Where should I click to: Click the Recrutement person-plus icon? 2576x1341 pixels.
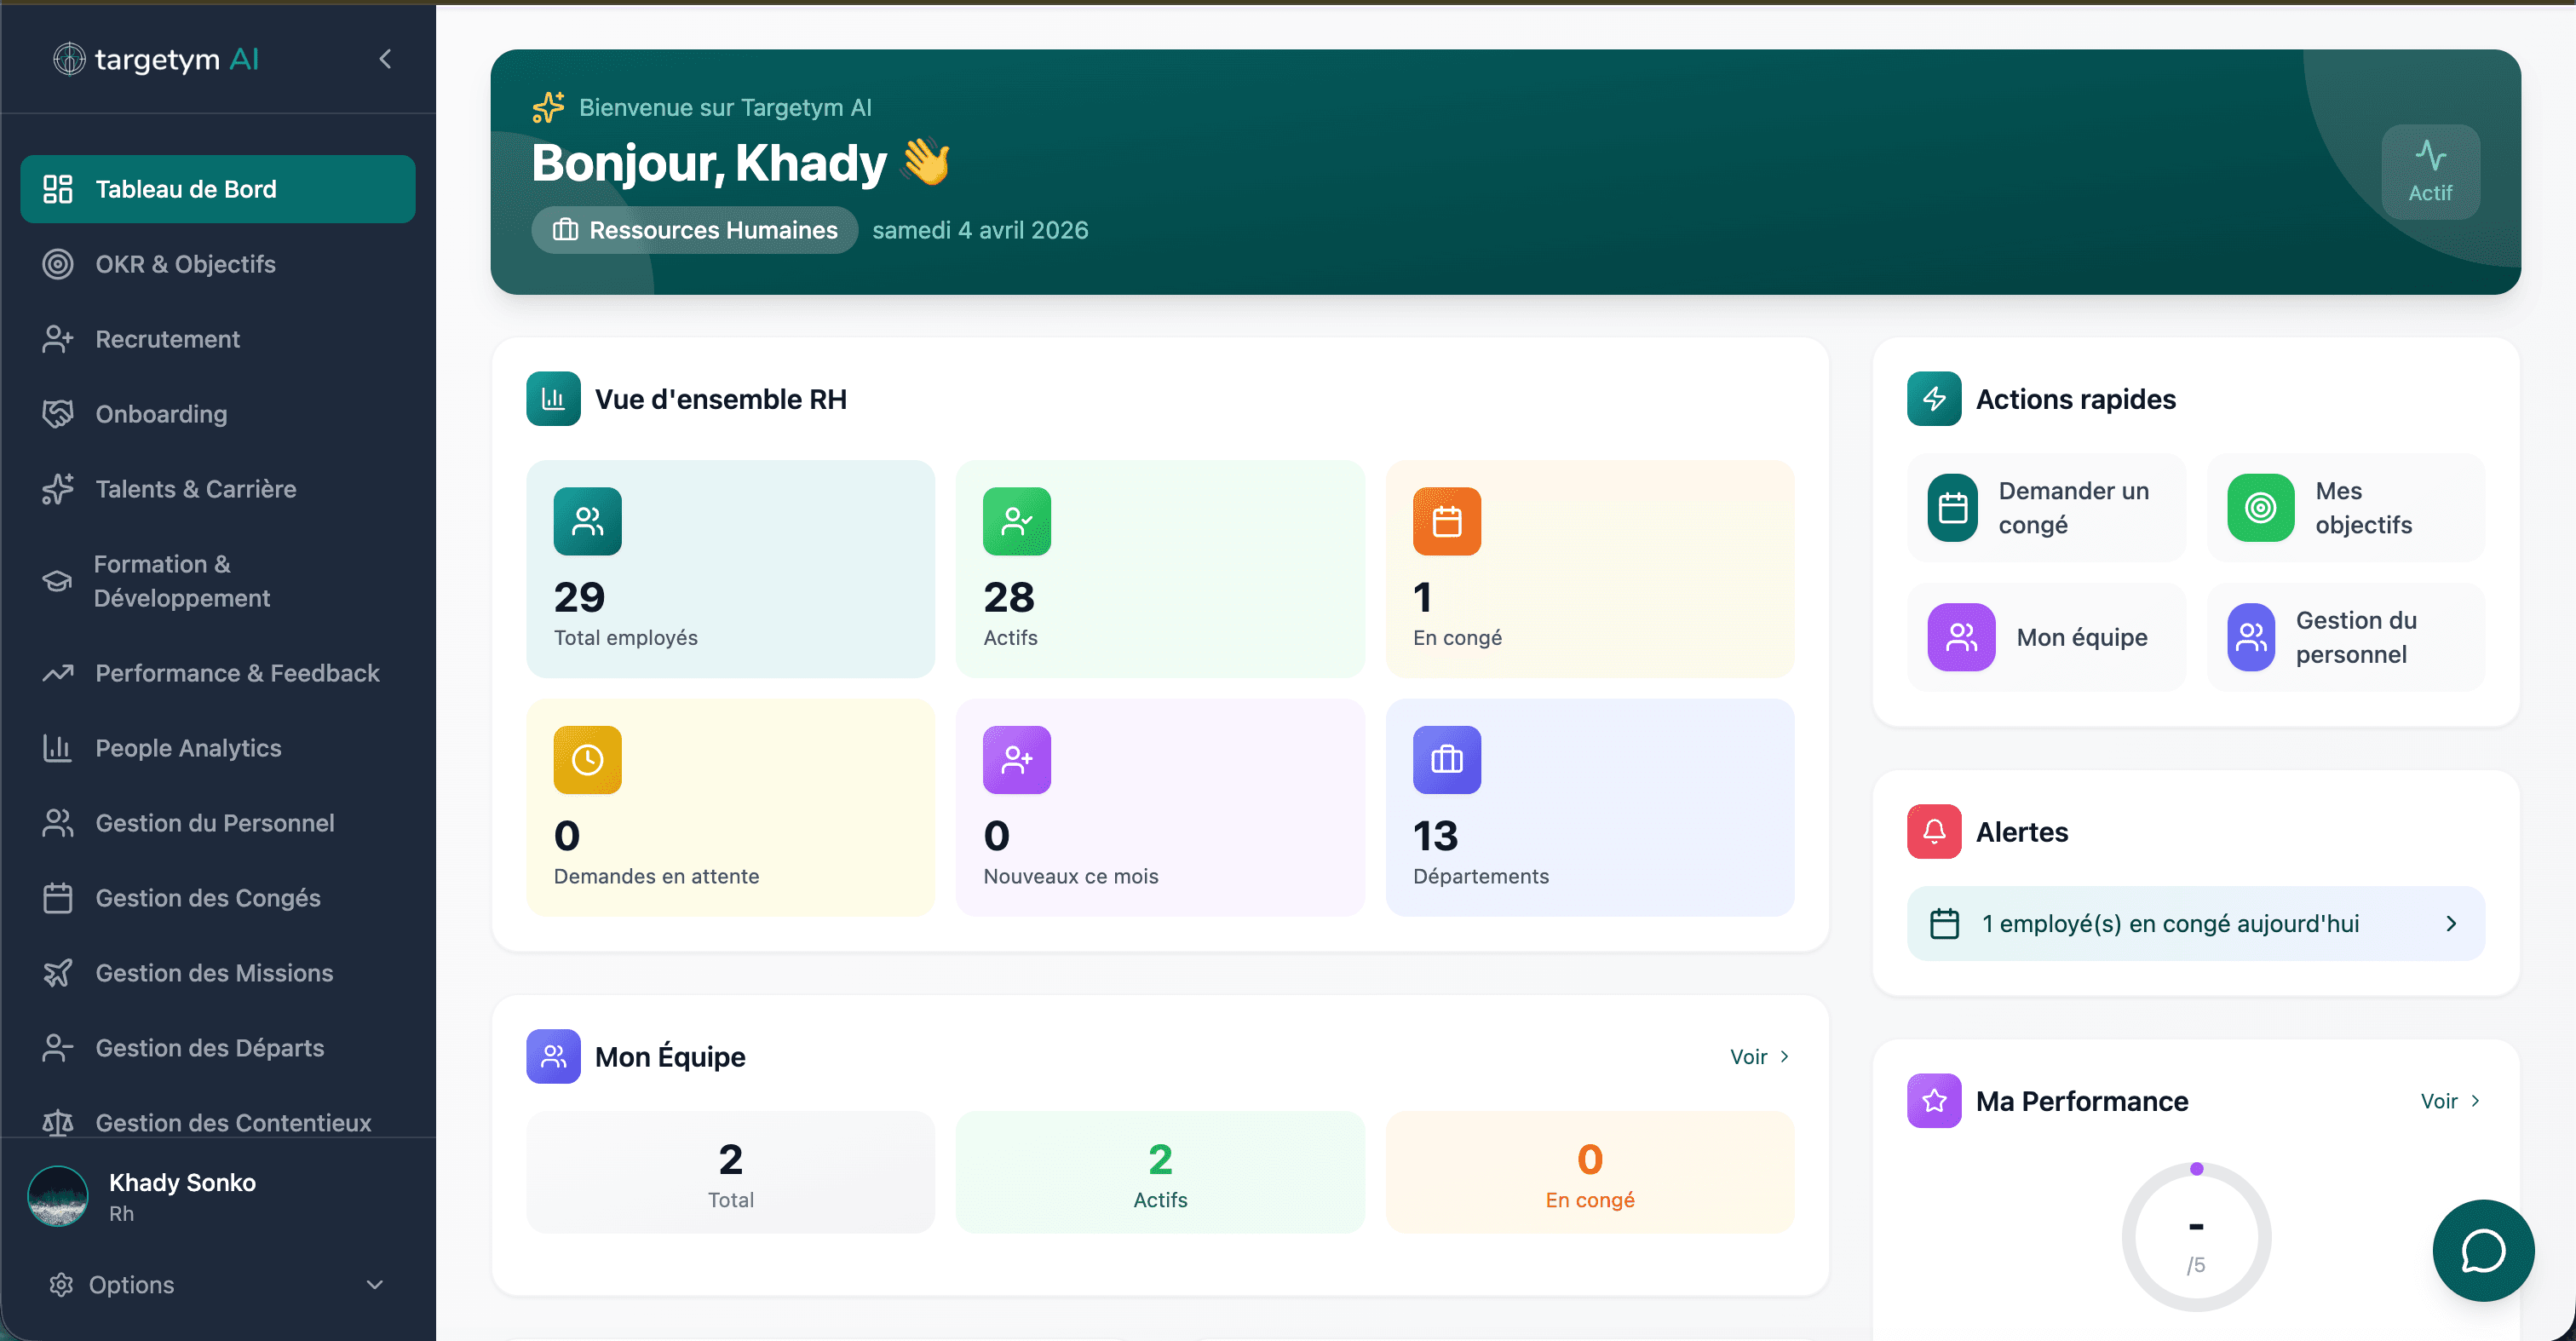(x=58, y=338)
